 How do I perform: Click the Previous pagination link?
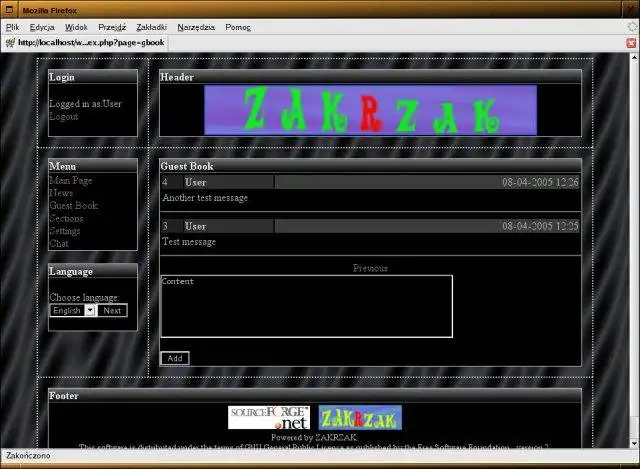click(370, 268)
